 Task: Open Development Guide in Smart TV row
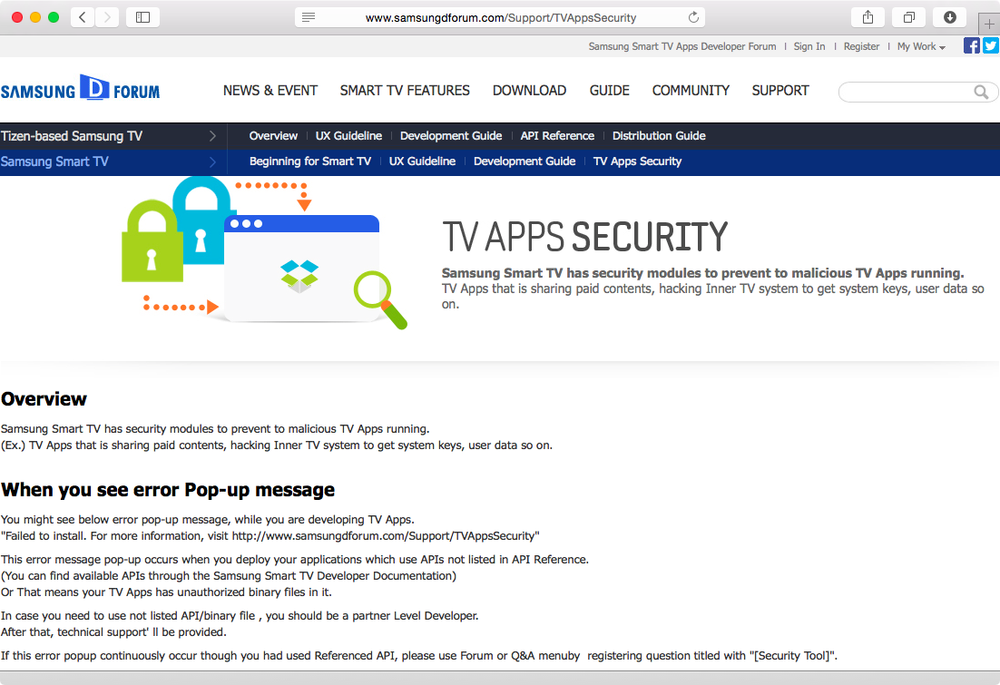[x=524, y=161]
